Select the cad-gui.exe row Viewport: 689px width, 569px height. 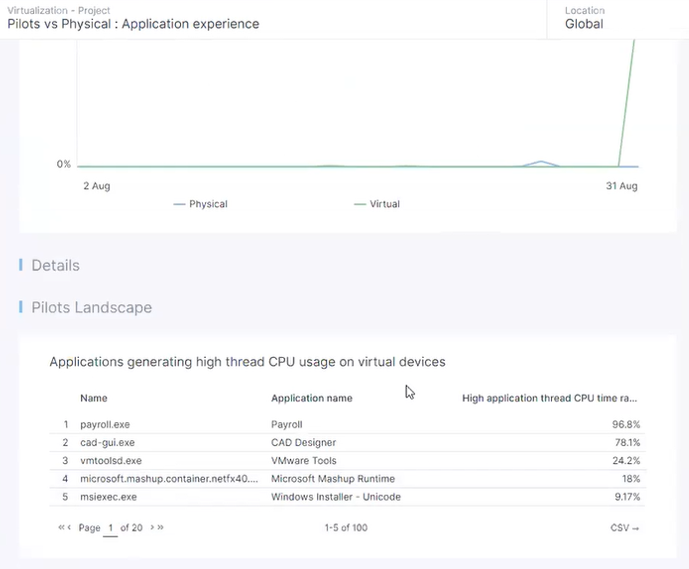[107, 442]
